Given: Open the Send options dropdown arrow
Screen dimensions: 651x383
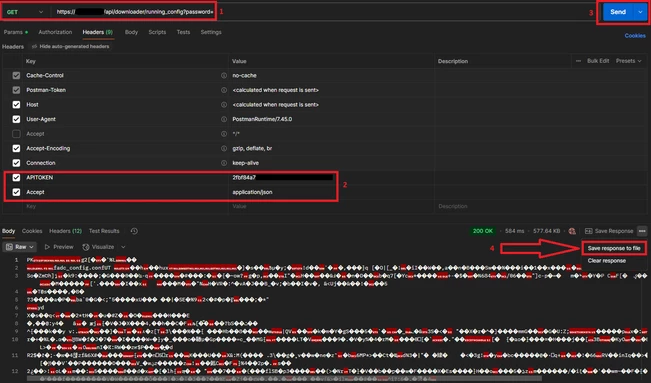Looking at the screenshot, I should (640, 12).
